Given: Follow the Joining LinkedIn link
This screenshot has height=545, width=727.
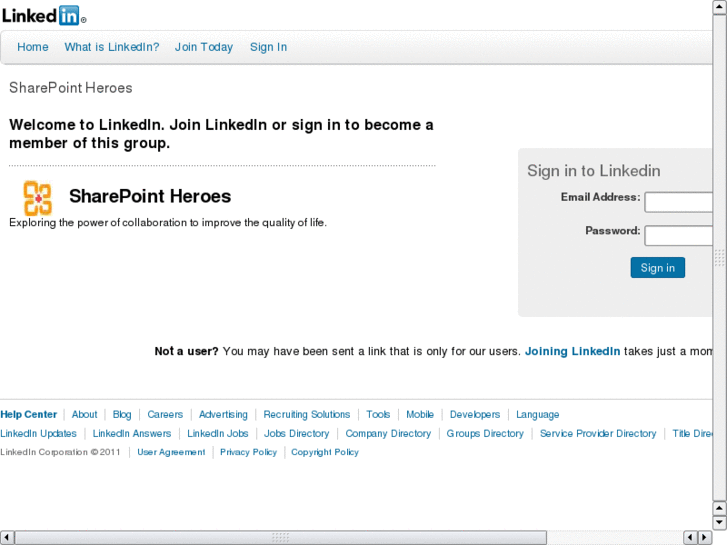Looking at the screenshot, I should coord(572,351).
